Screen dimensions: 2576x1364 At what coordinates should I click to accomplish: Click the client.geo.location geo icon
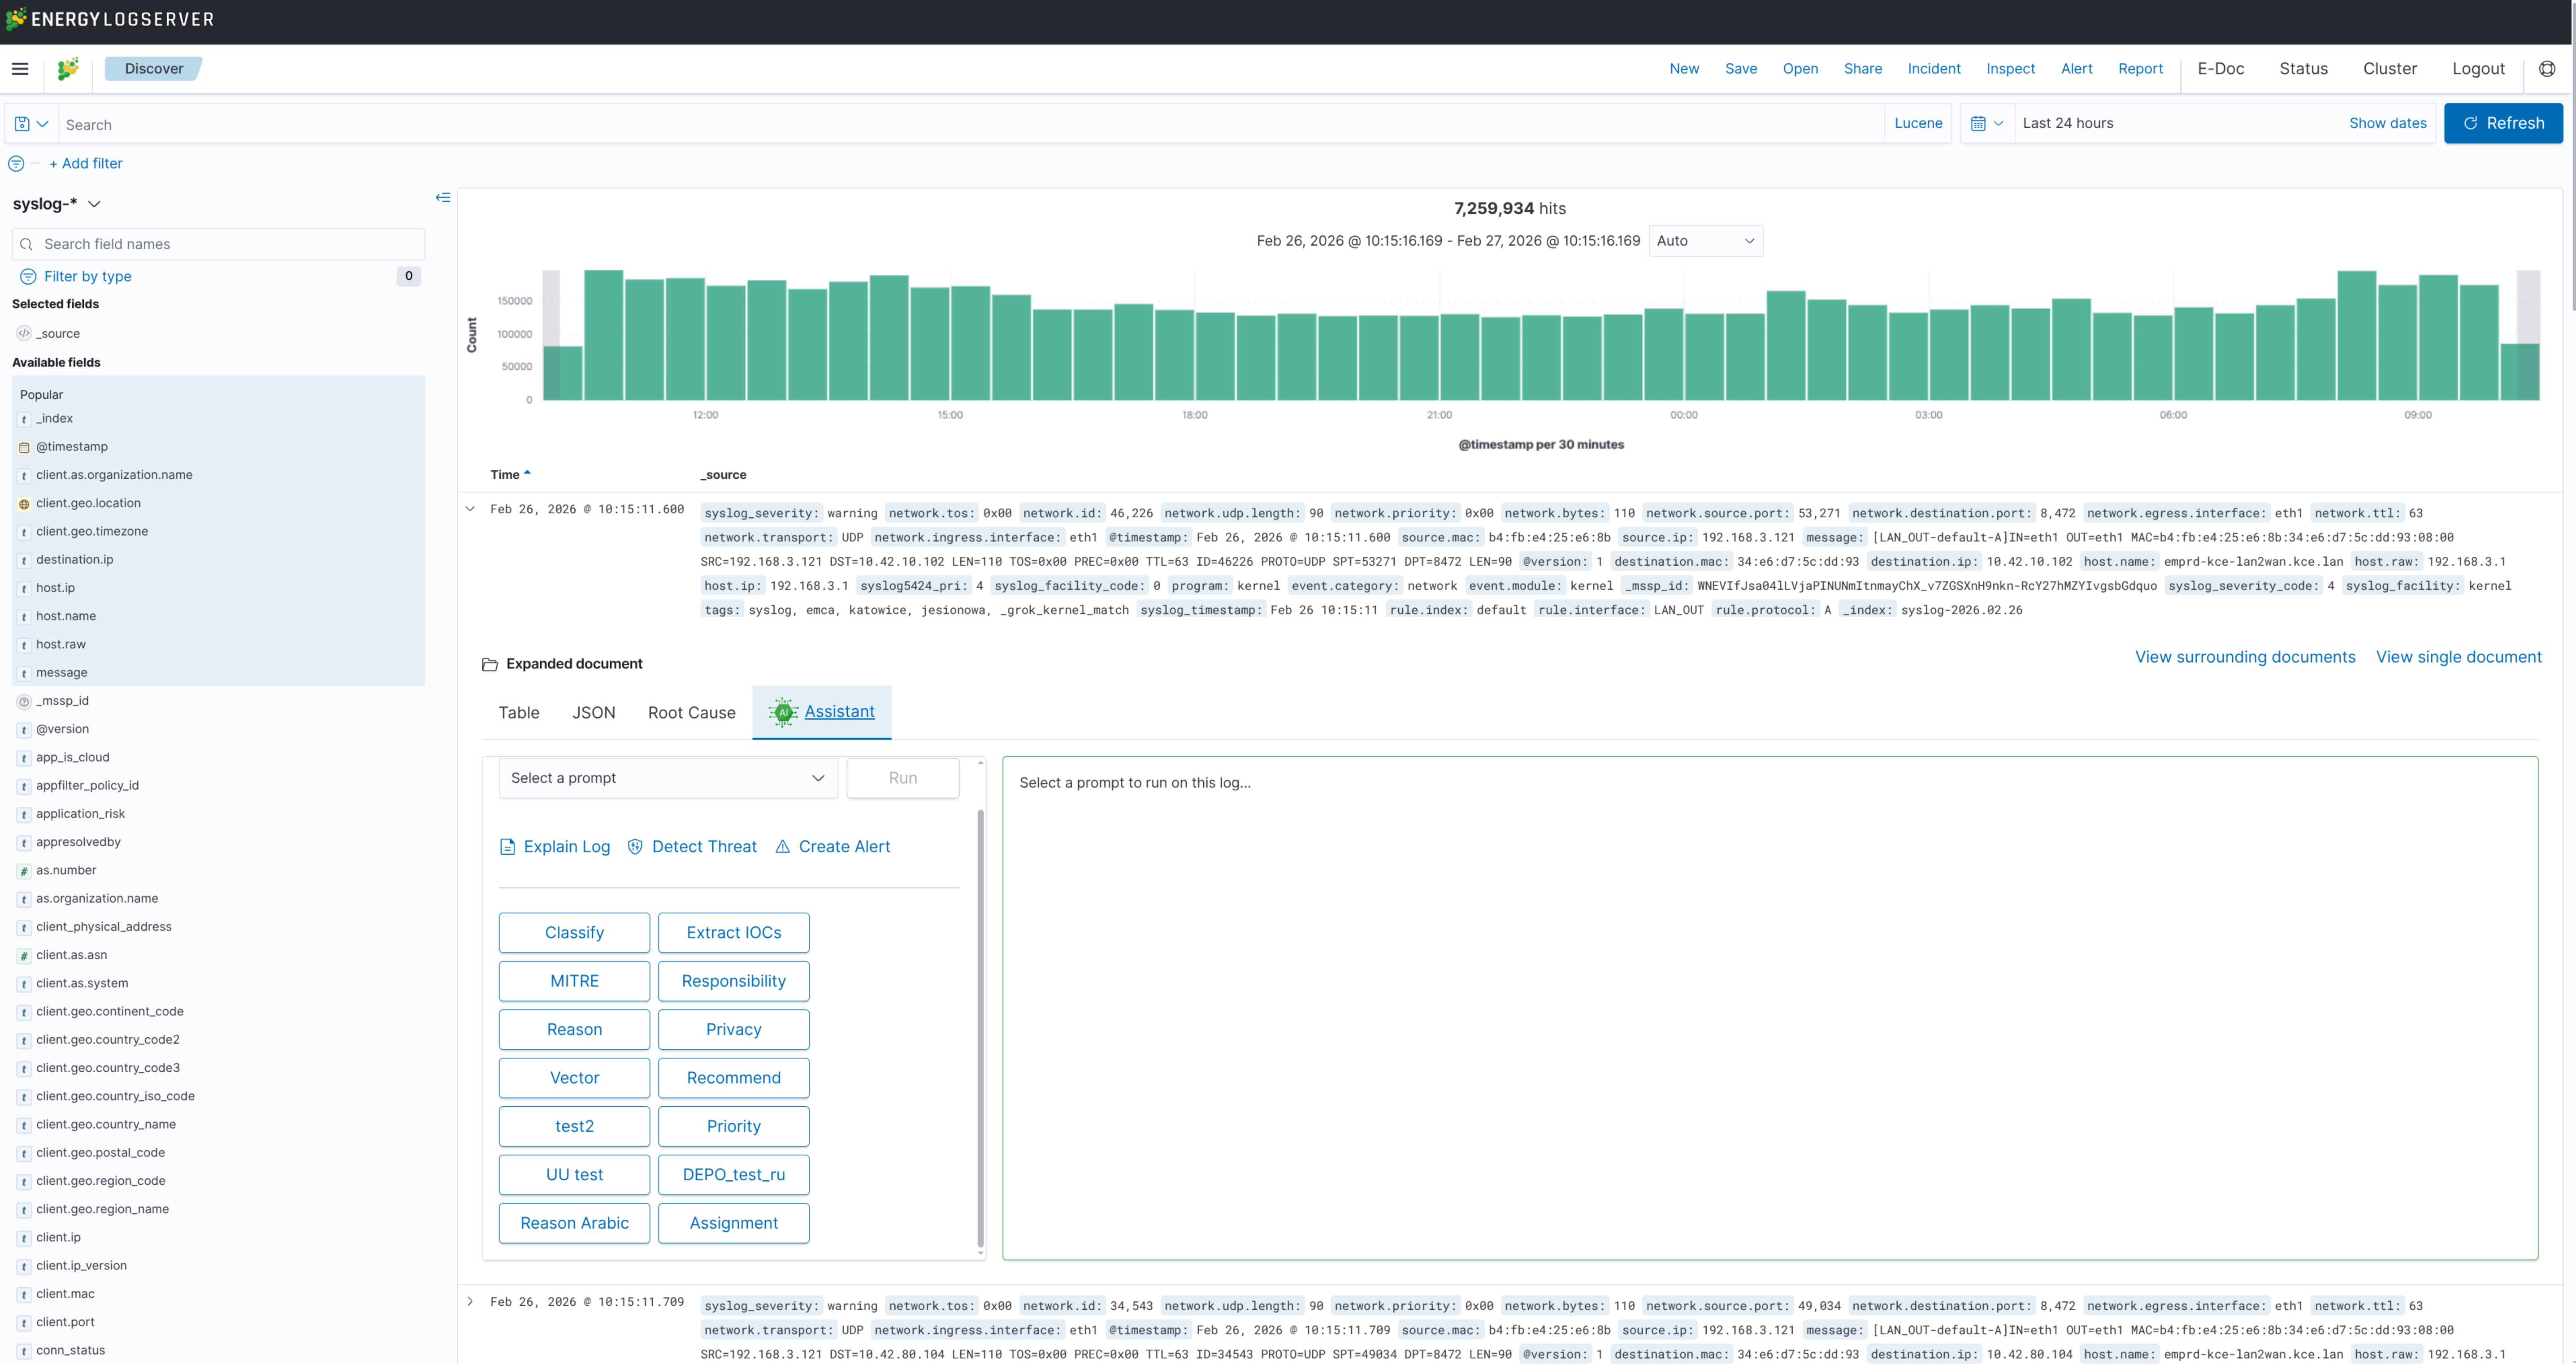[24, 504]
